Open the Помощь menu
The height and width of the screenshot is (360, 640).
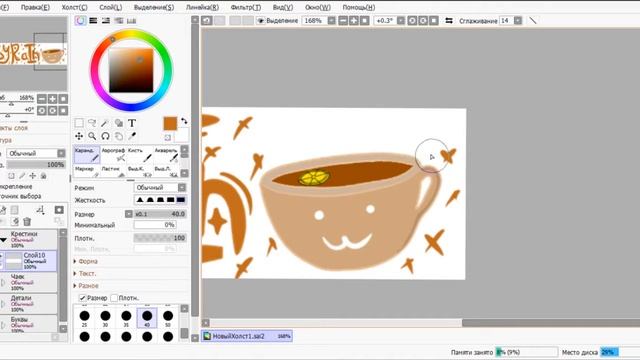(x=358, y=7)
